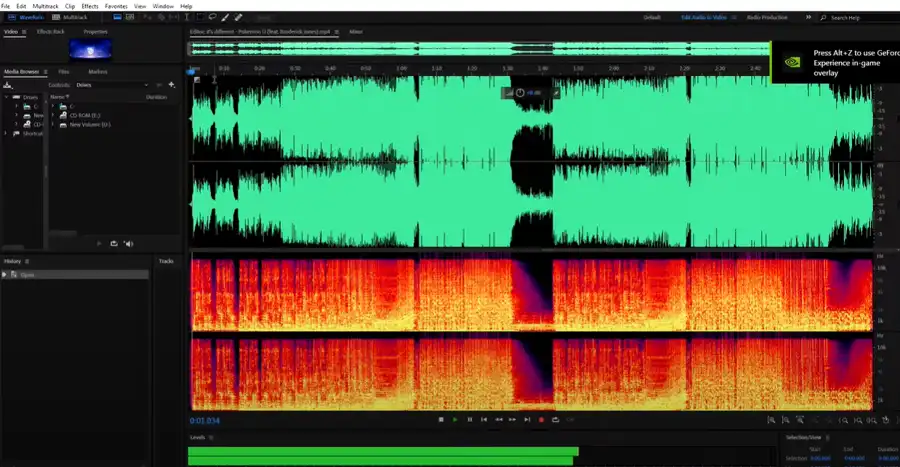Toggle the spectral frequency display
This screenshot has width=900, height=467.
[x=117, y=17]
